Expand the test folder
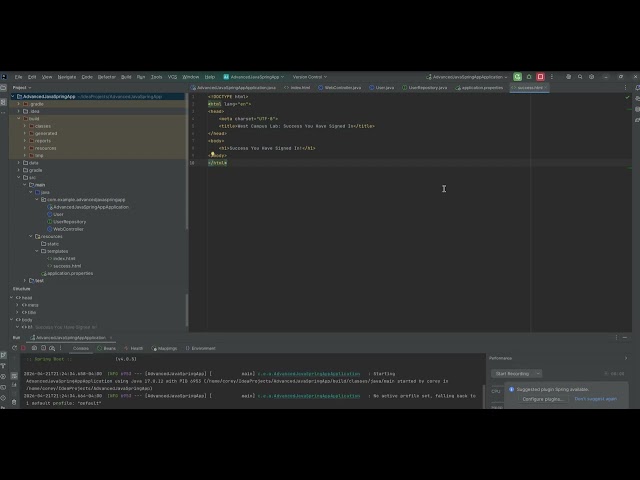The width and height of the screenshot is (640, 480). pos(24,280)
